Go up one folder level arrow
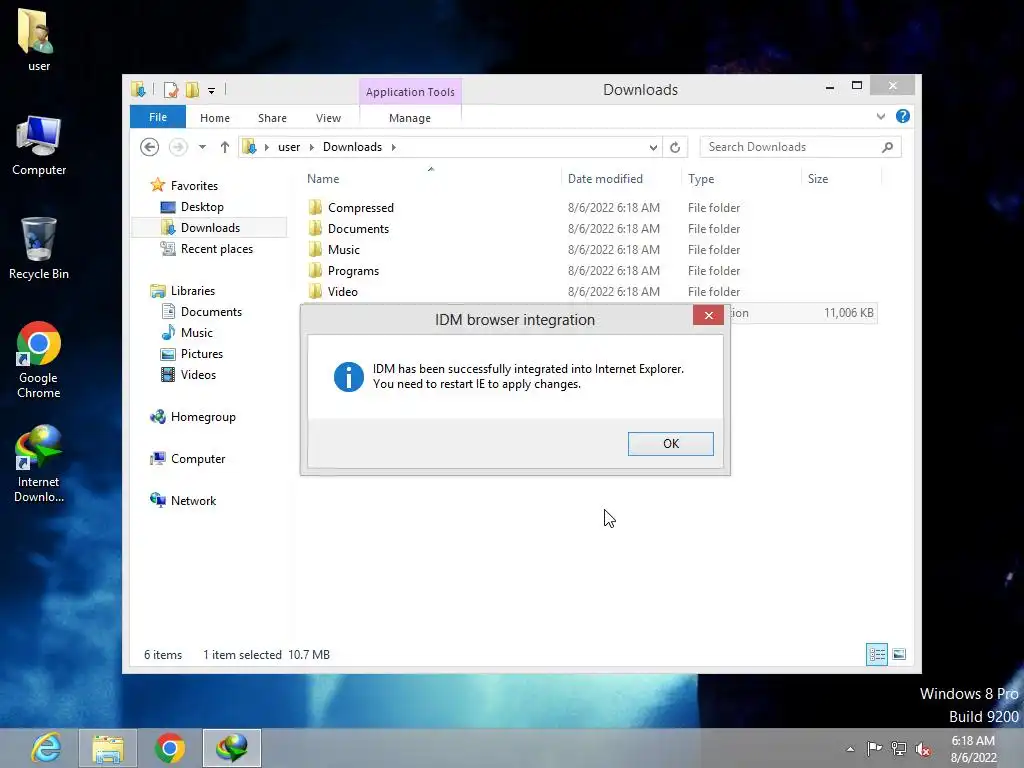Image resolution: width=1024 pixels, height=768 pixels. (225, 147)
